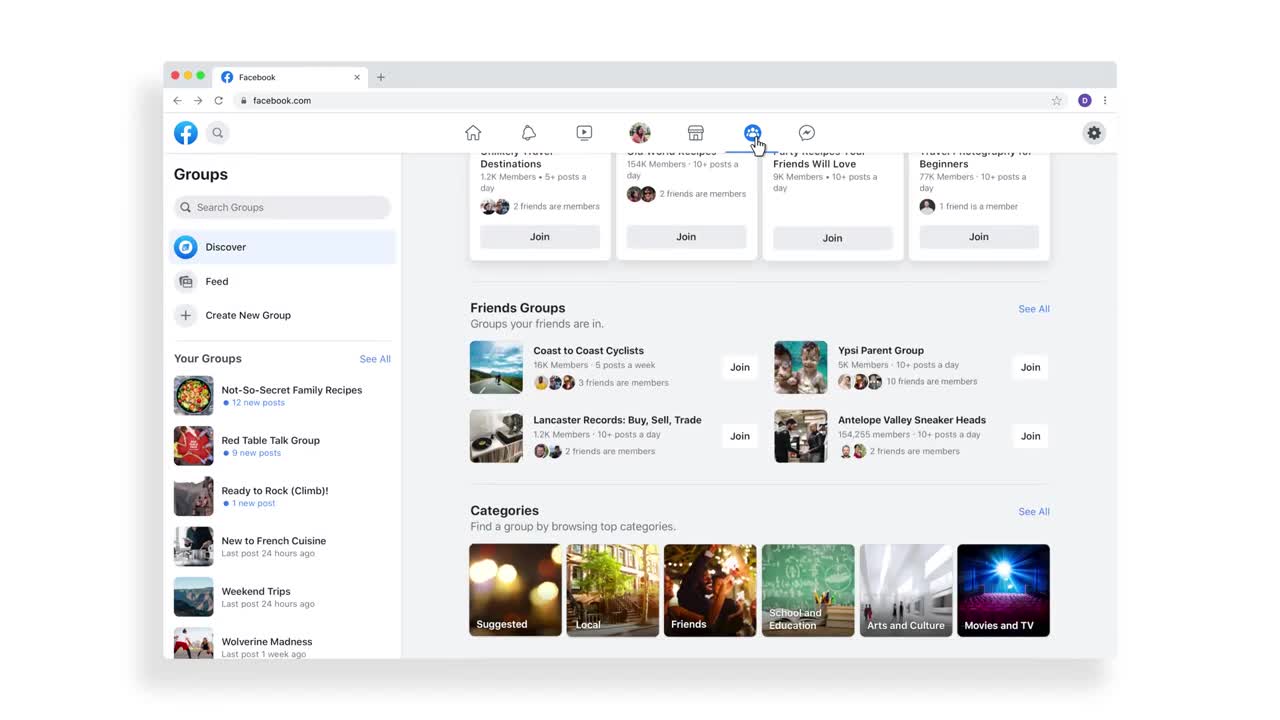1280x720 pixels.
Task: Open Antelope Valley Sneaker Heads thumbnail
Action: (801, 436)
